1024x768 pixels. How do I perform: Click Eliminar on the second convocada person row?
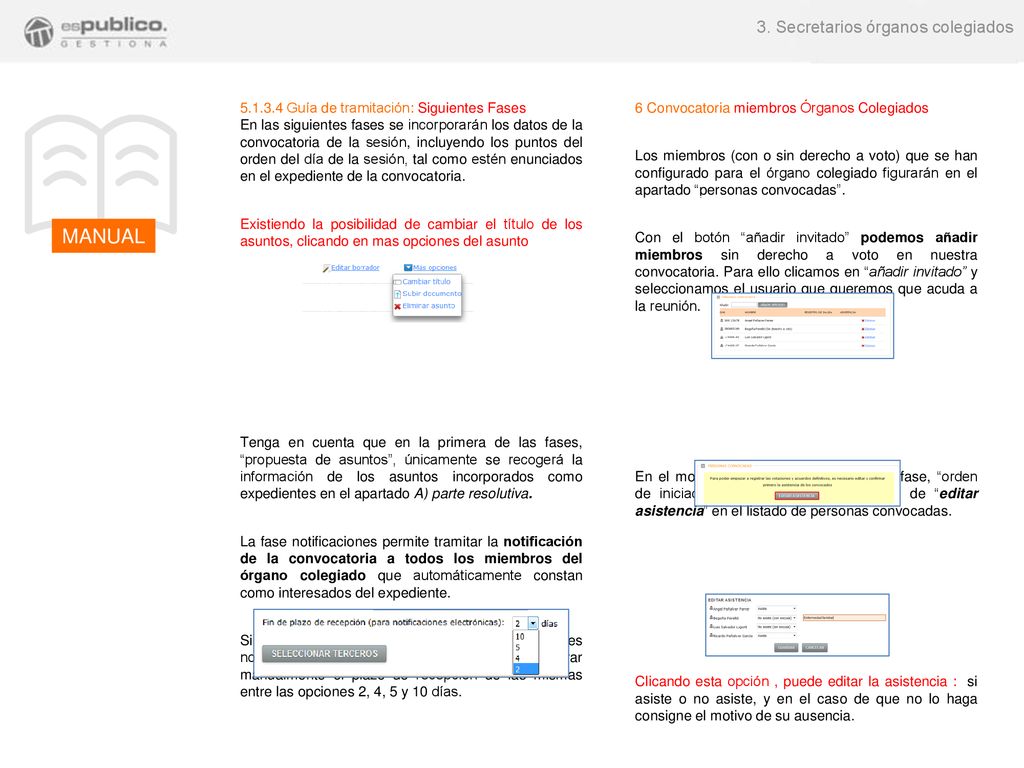(870, 329)
